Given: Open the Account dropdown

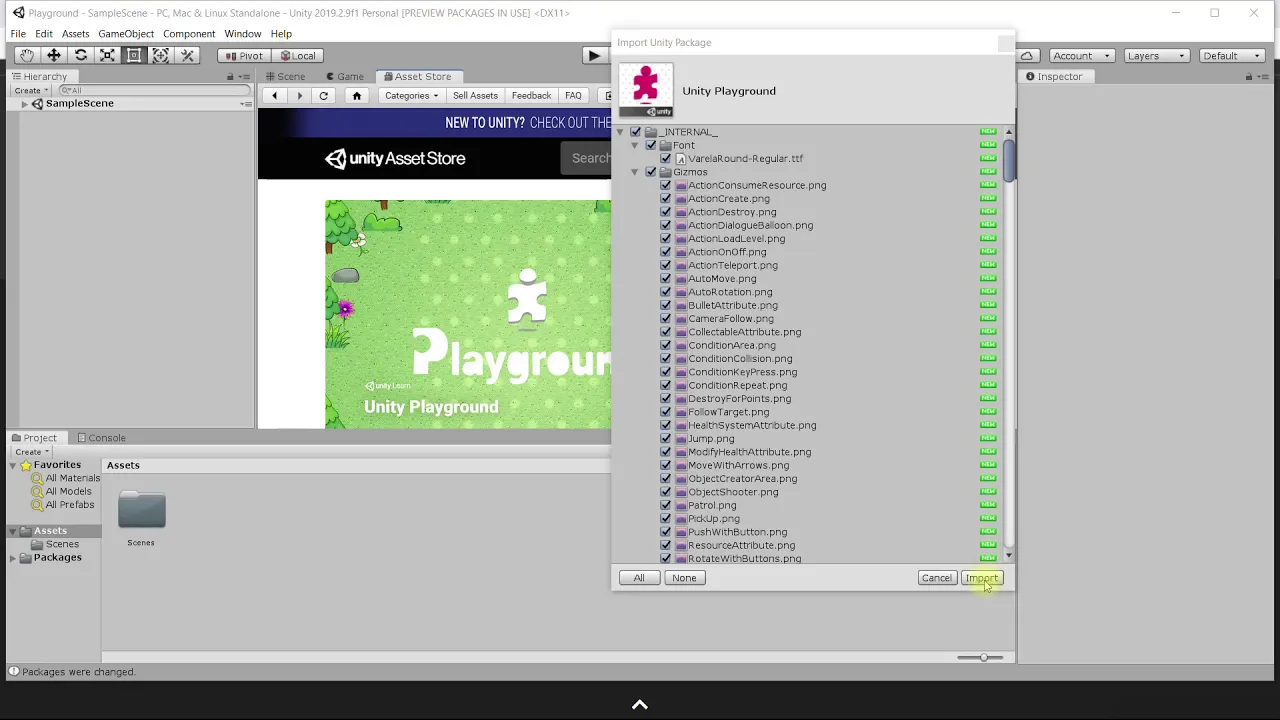Looking at the screenshot, I should 1080,56.
